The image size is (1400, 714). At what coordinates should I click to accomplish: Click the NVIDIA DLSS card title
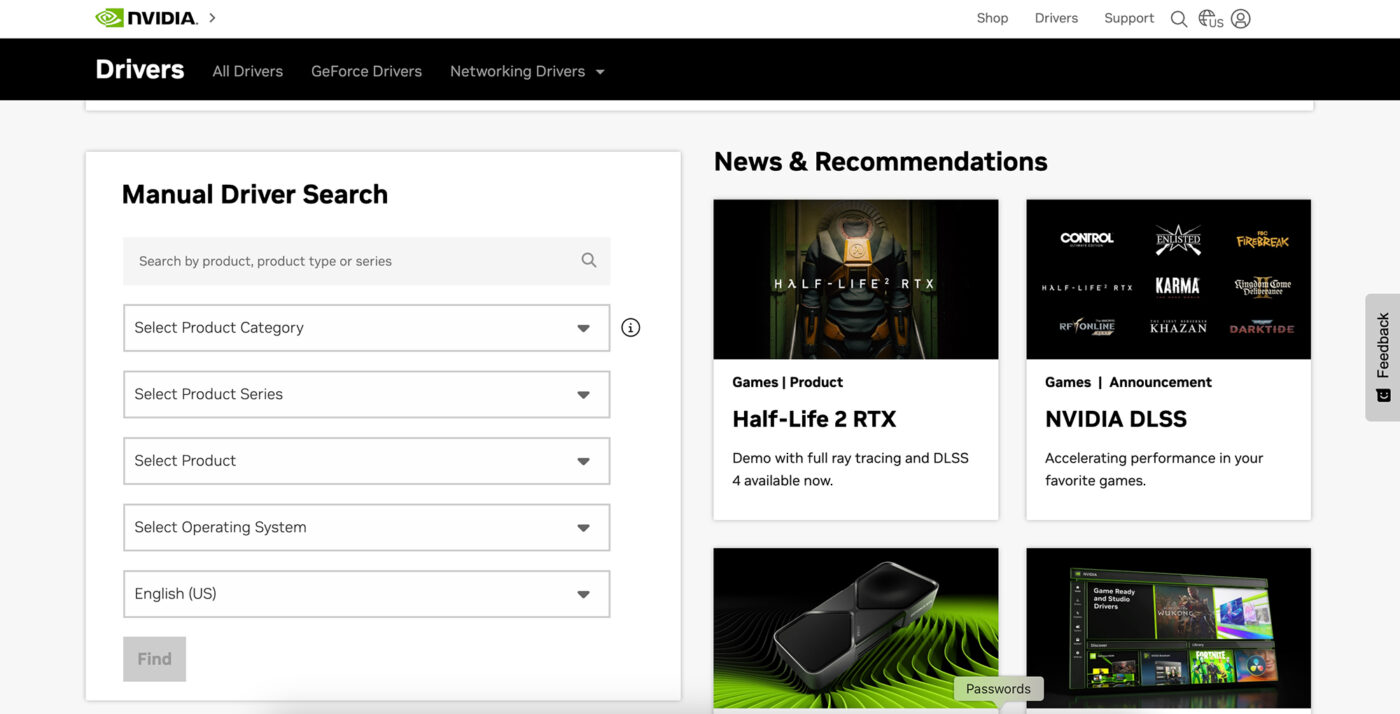[1116, 419]
